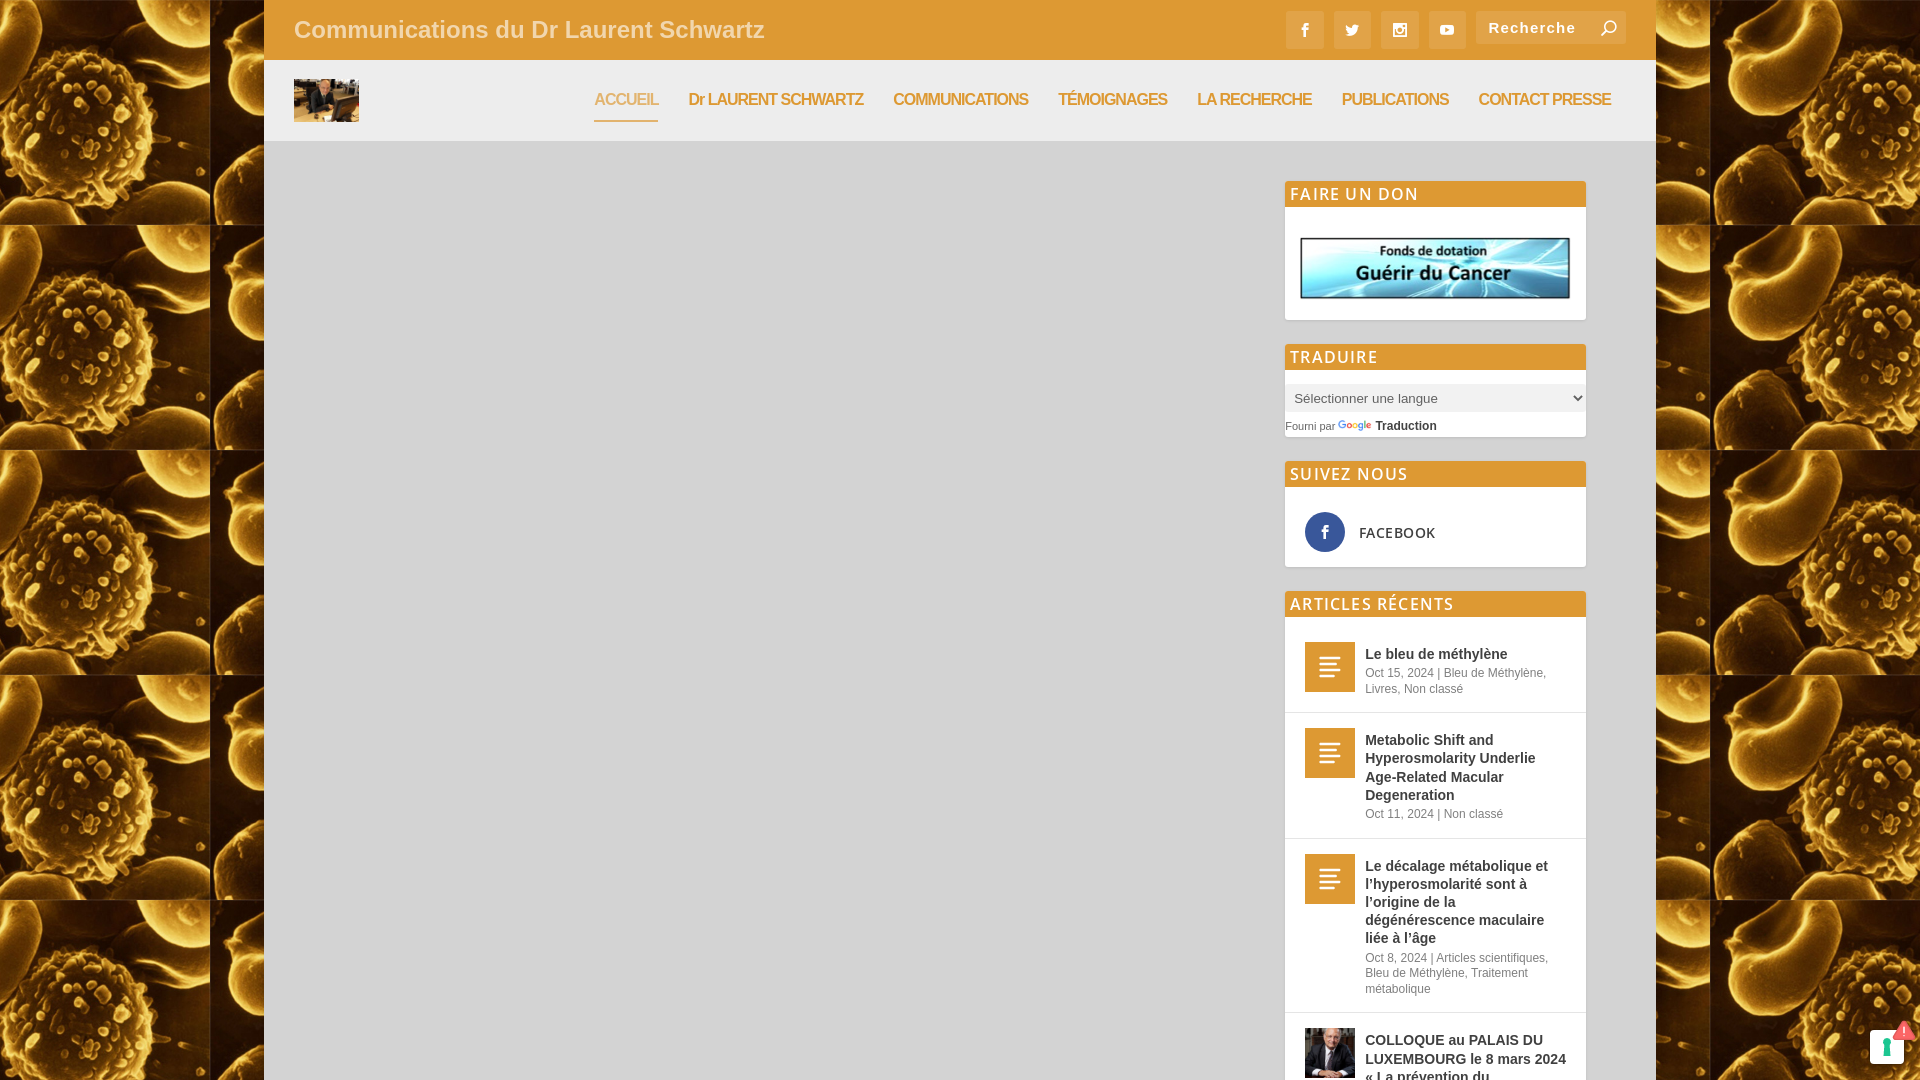Open the language selection dropdown under TRADUIRE
This screenshot has height=1080, width=1920.
click(1435, 397)
